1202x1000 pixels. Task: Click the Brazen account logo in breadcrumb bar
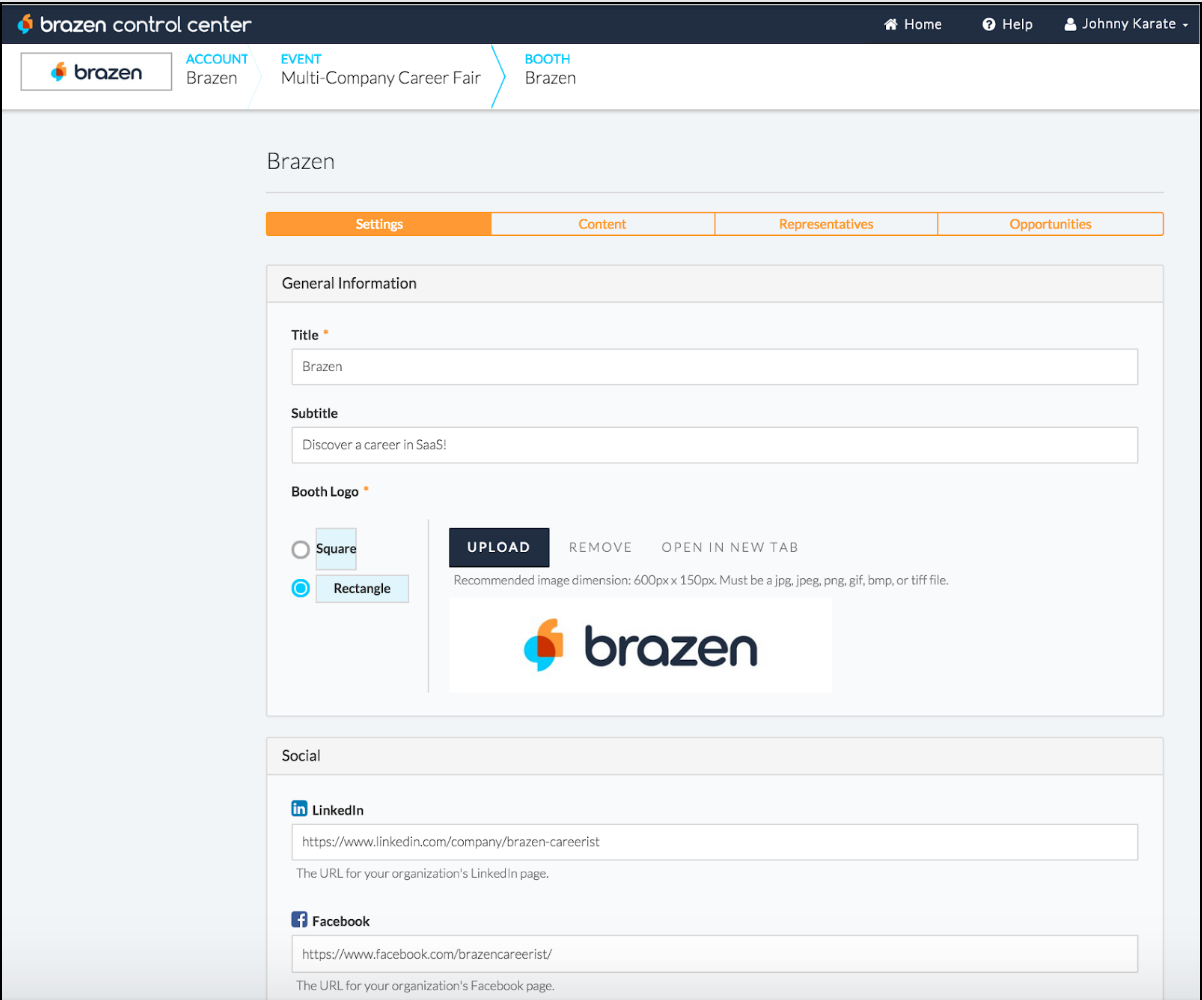click(96, 71)
